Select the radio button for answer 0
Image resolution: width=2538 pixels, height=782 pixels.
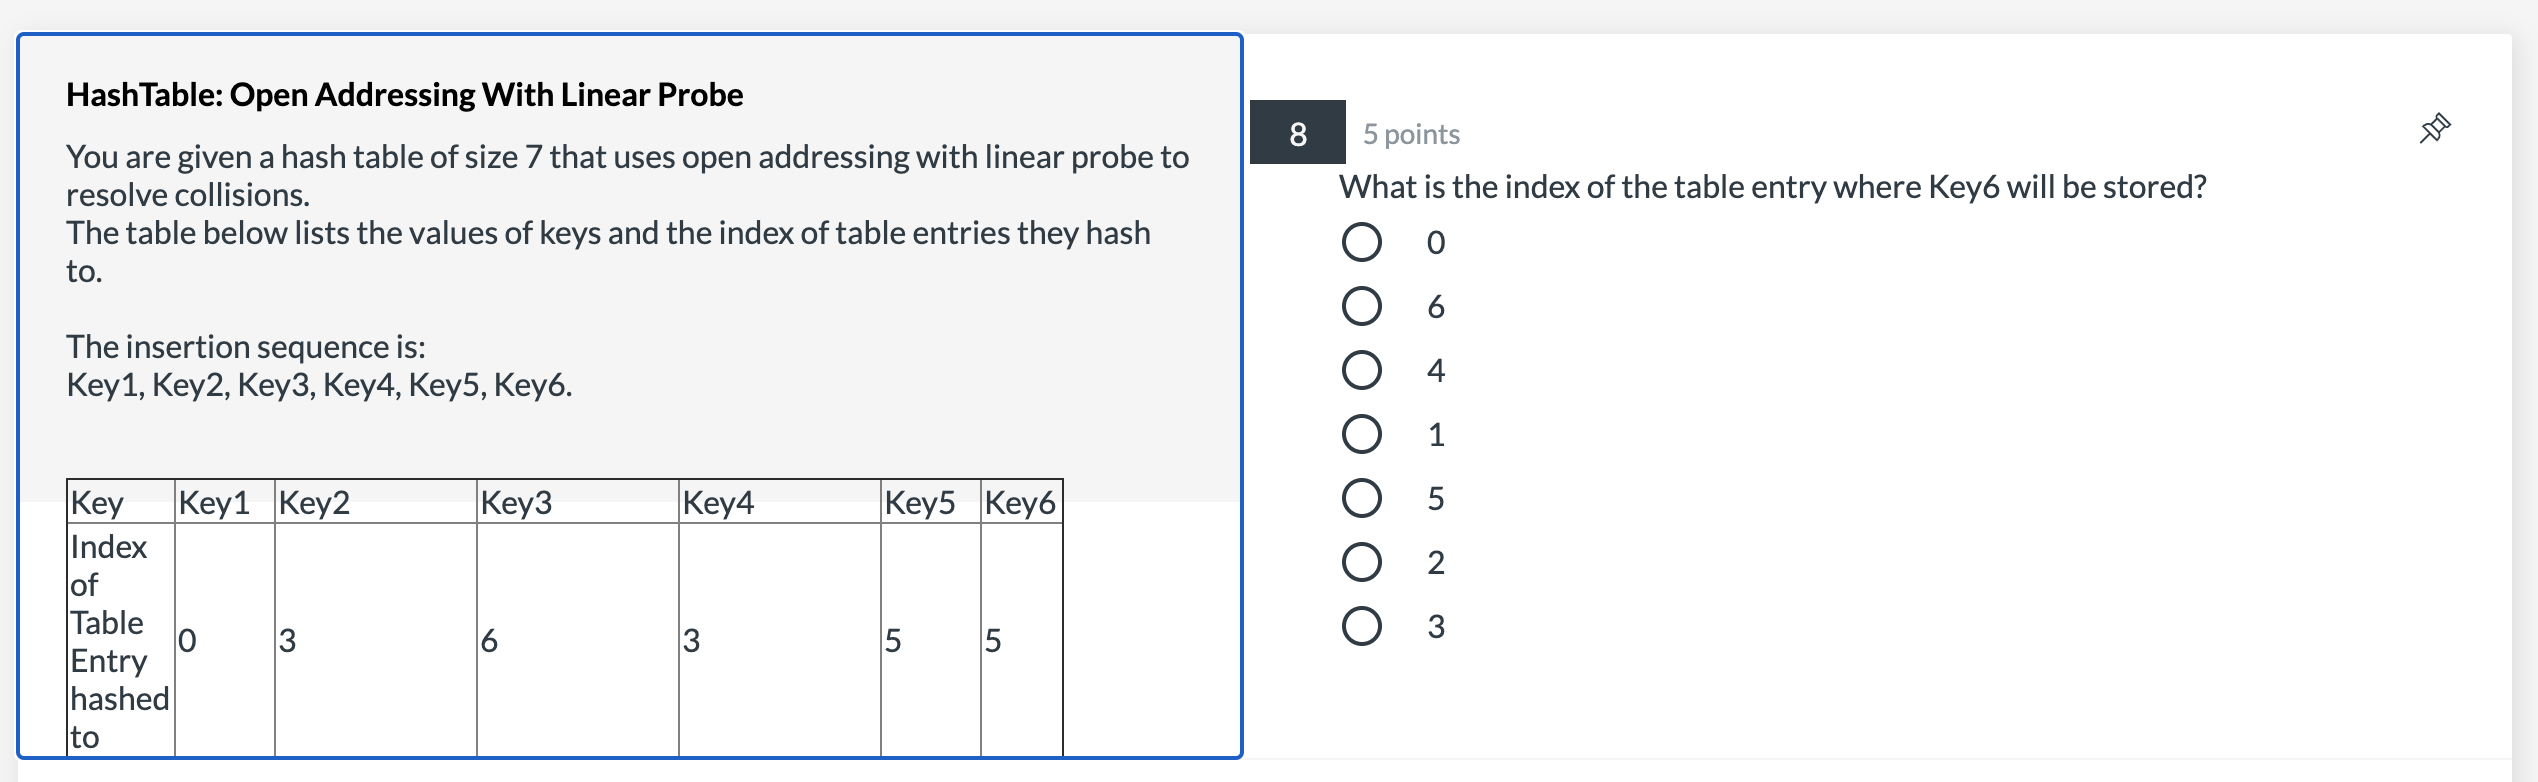tap(1361, 242)
